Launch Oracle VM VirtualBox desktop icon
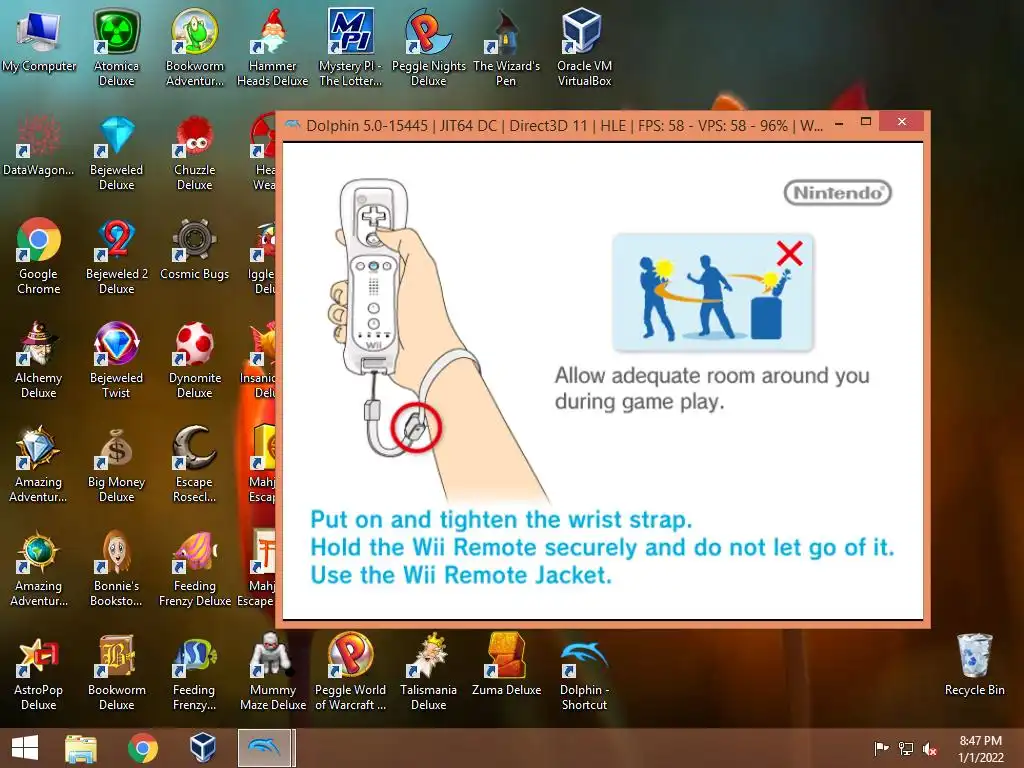The width and height of the screenshot is (1024, 768). [x=584, y=47]
